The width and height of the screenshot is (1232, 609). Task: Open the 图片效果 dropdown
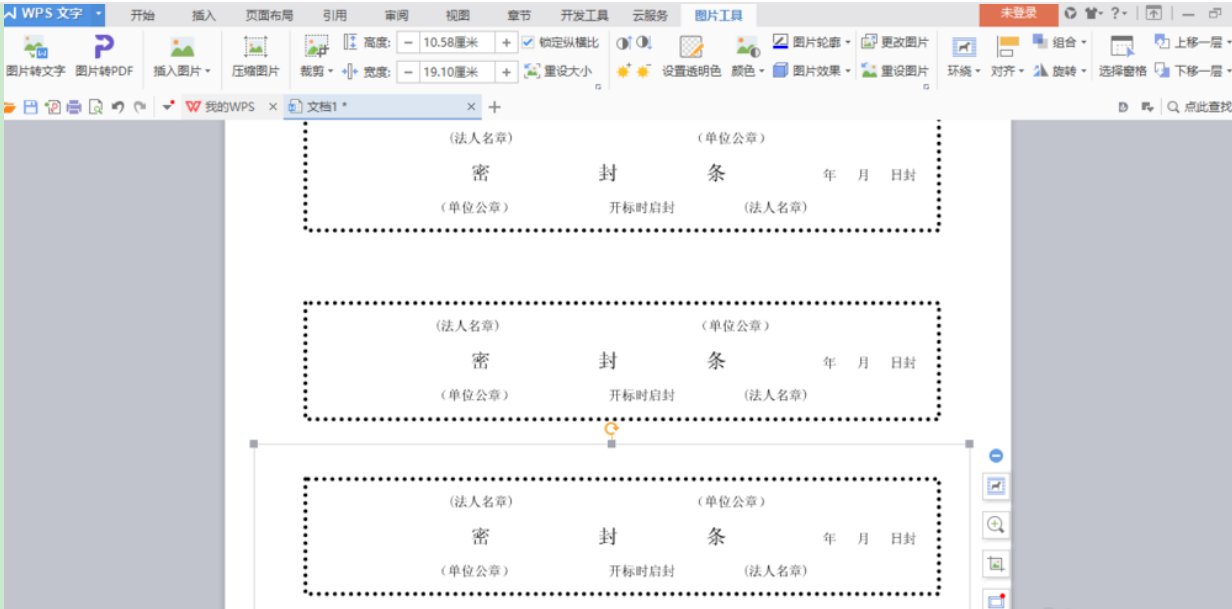[813, 71]
